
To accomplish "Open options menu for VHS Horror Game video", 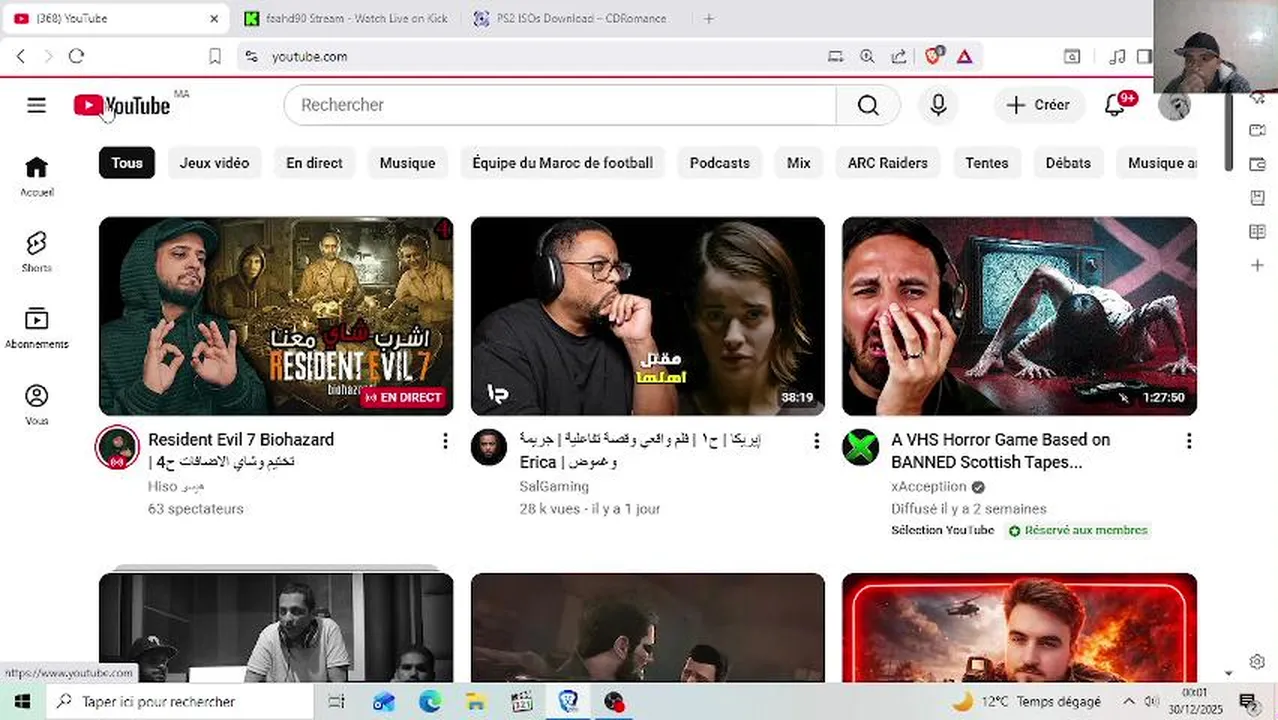I will tap(1188, 441).
